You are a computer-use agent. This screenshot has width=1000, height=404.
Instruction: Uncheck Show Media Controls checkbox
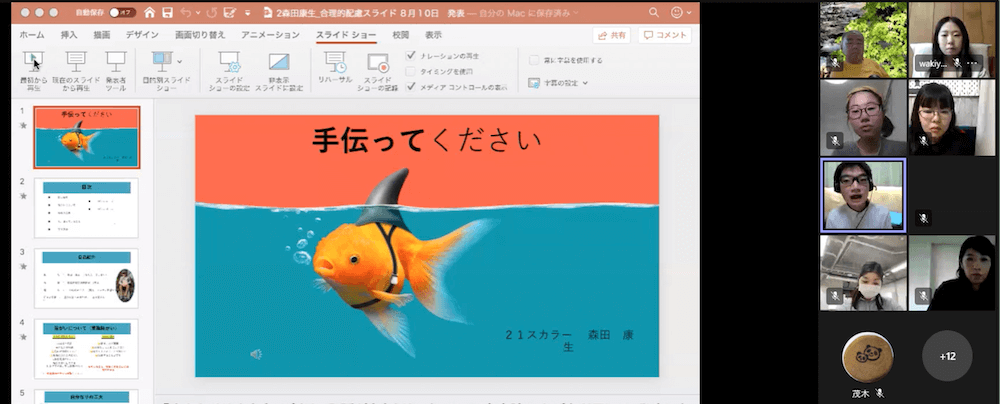click(x=411, y=86)
